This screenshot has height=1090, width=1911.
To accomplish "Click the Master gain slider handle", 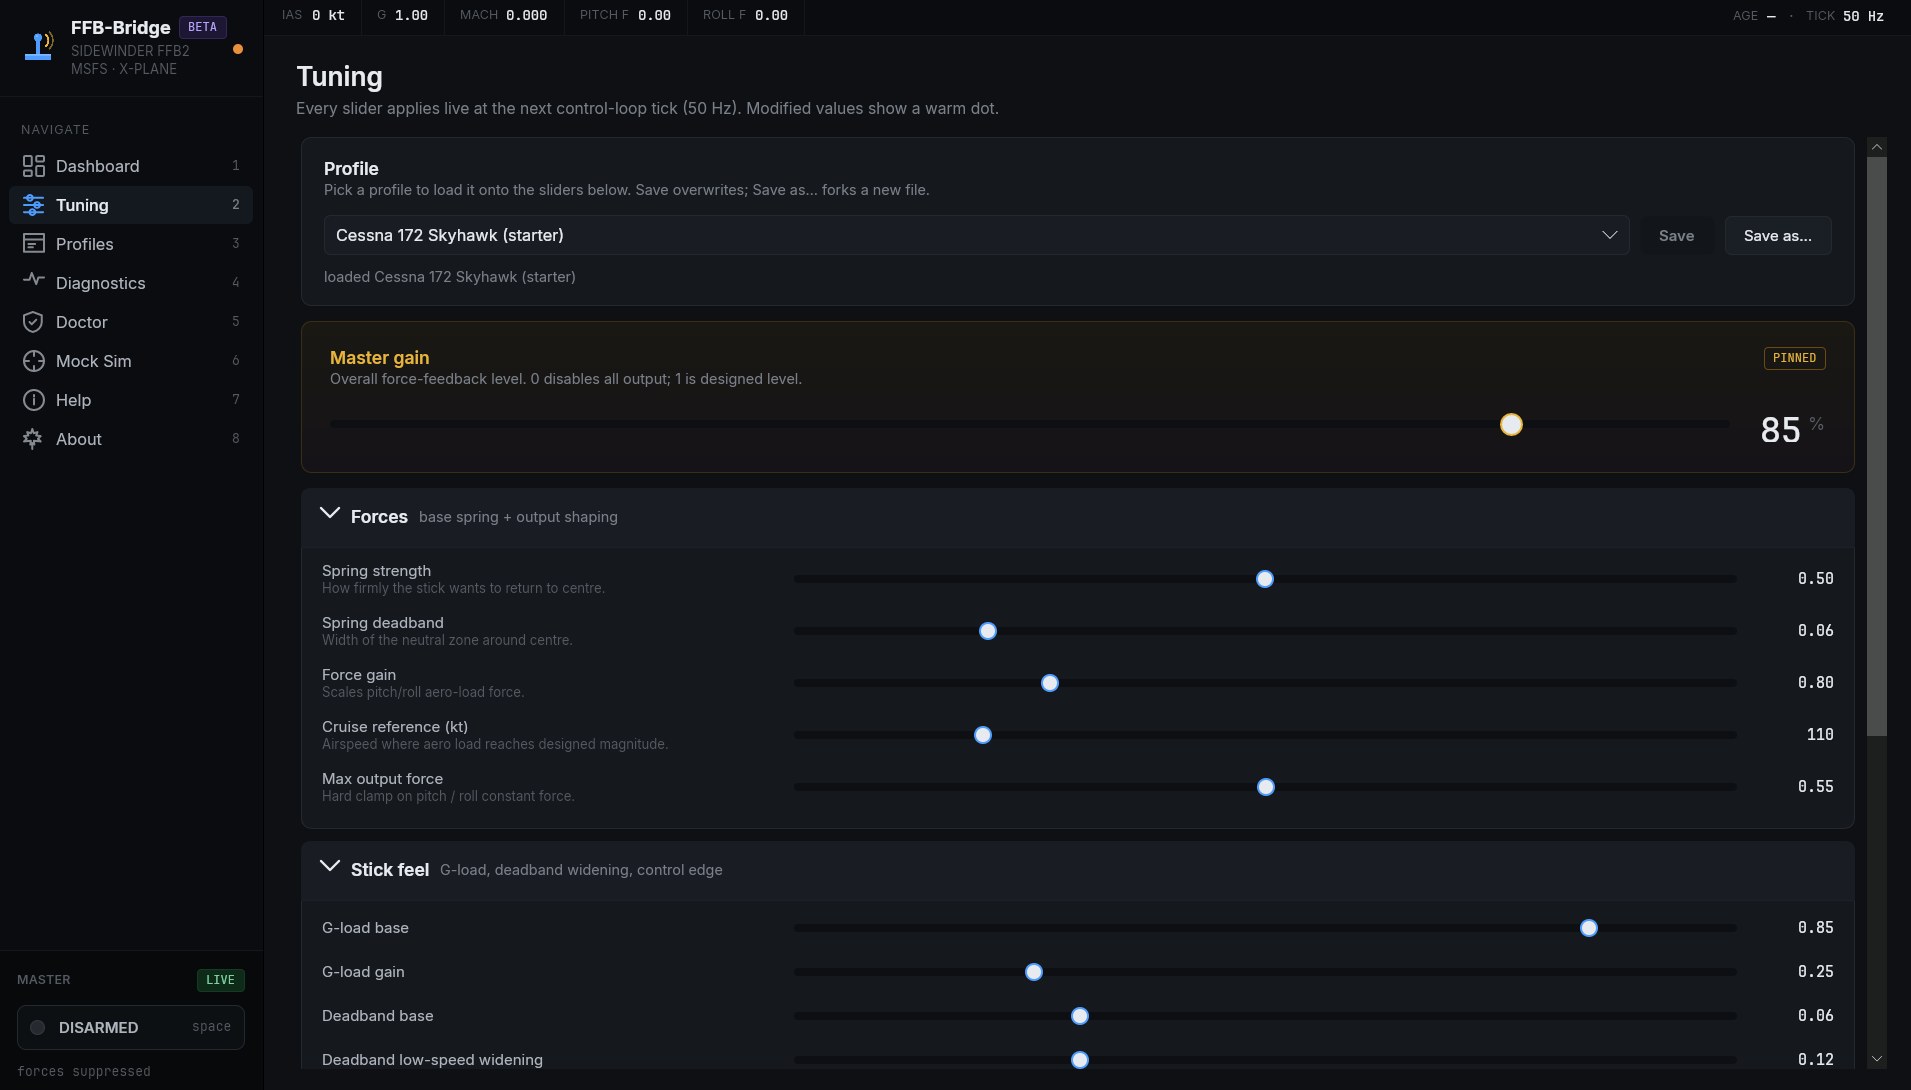I will point(1511,425).
